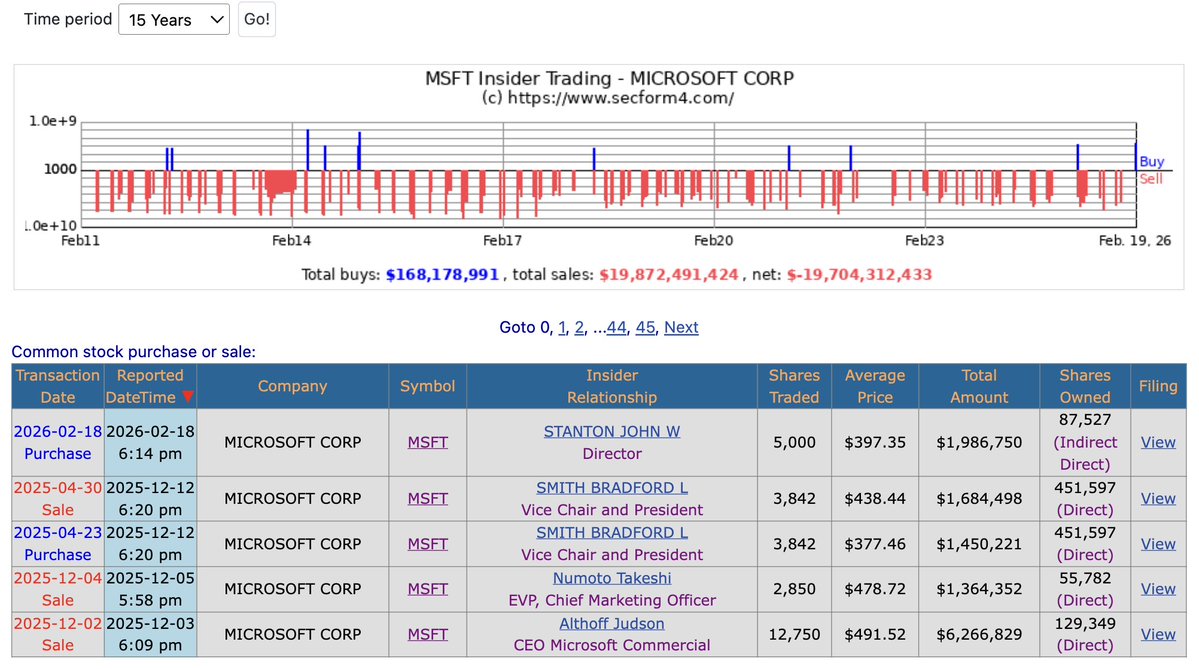View the filing for Althoff Judson's sale

(x=1157, y=634)
